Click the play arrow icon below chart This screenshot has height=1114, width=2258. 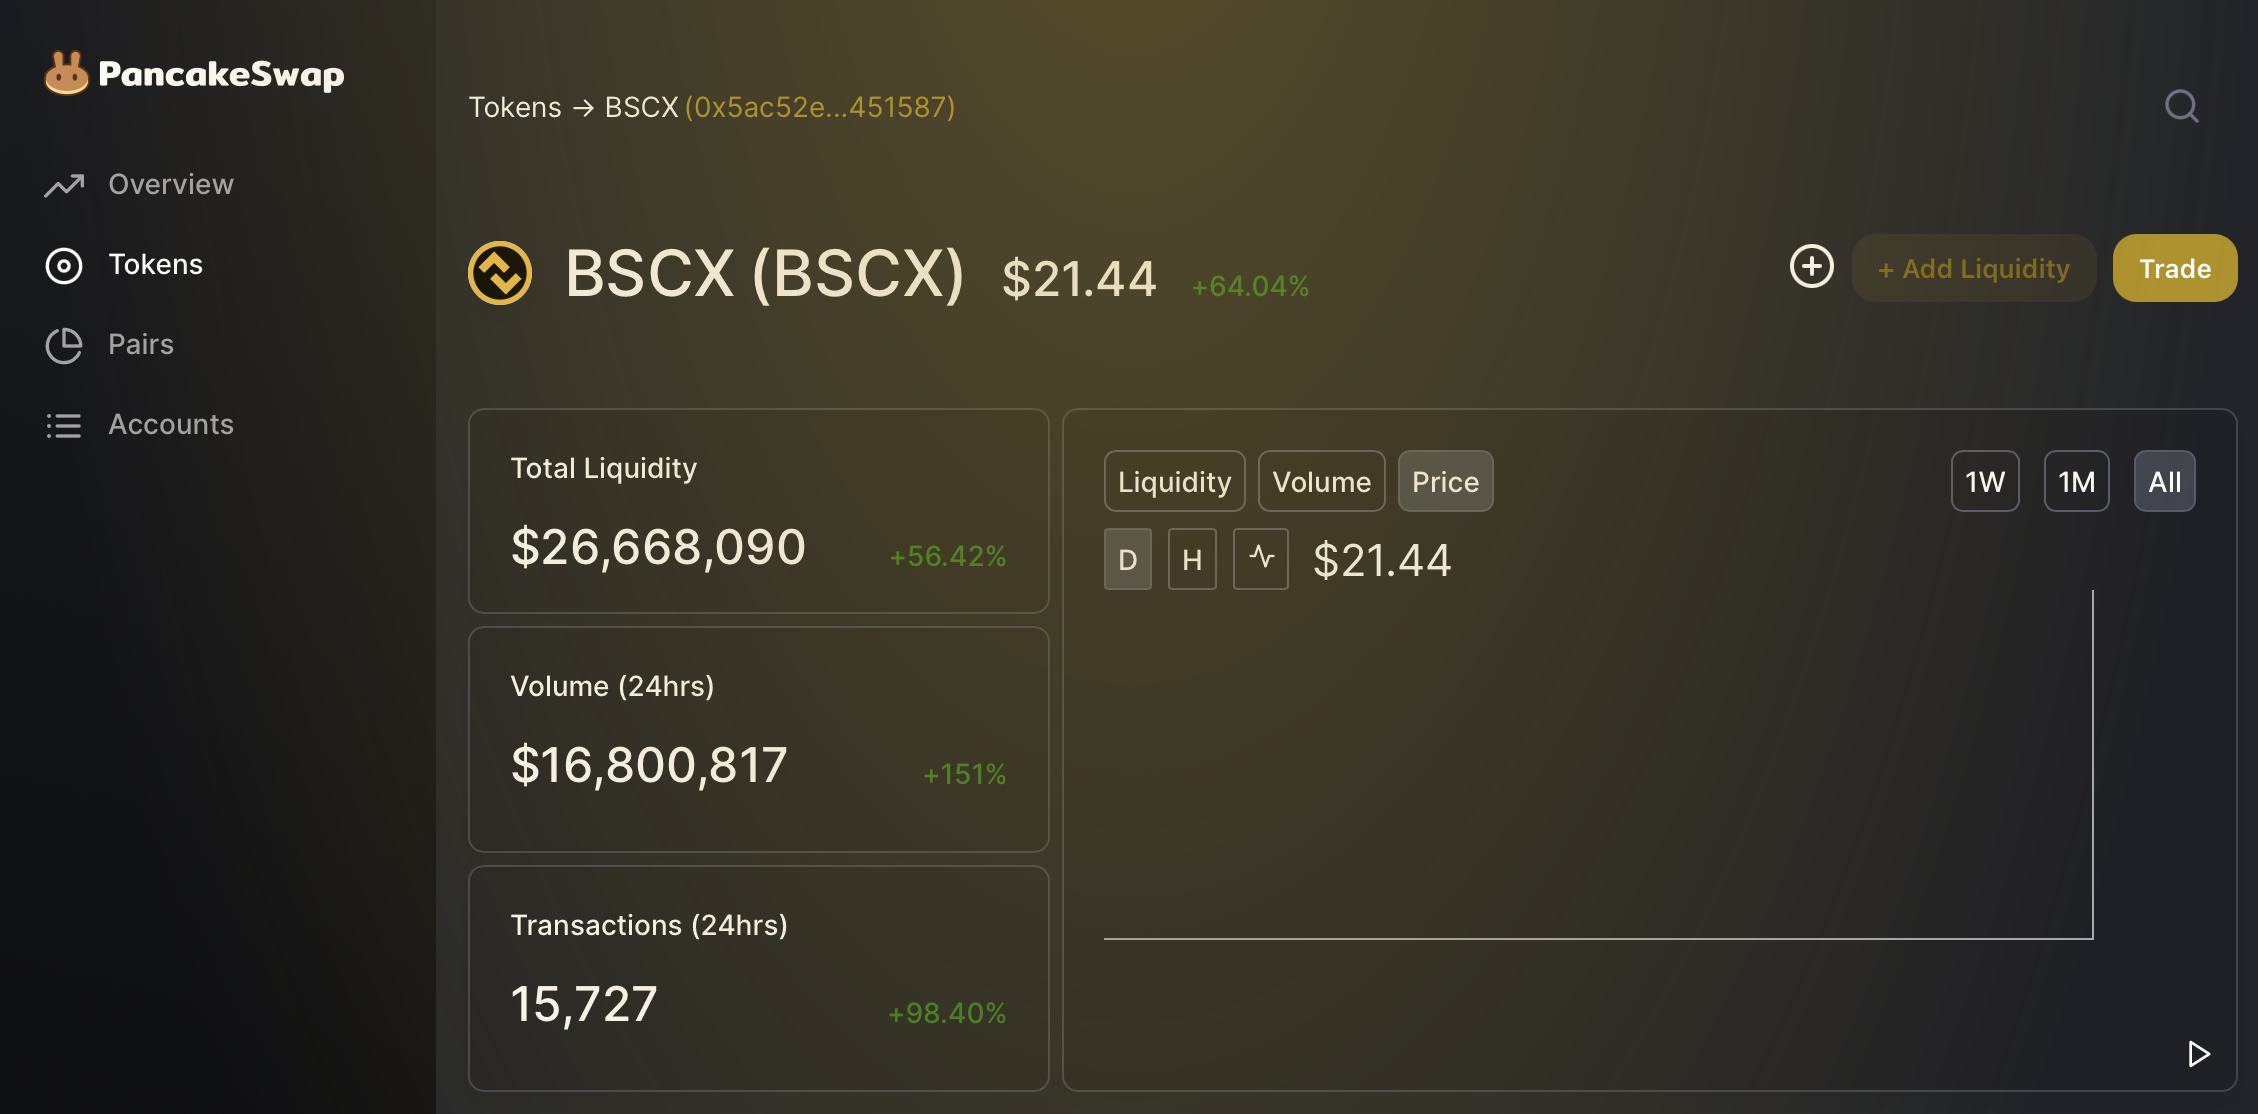(2198, 1054)
